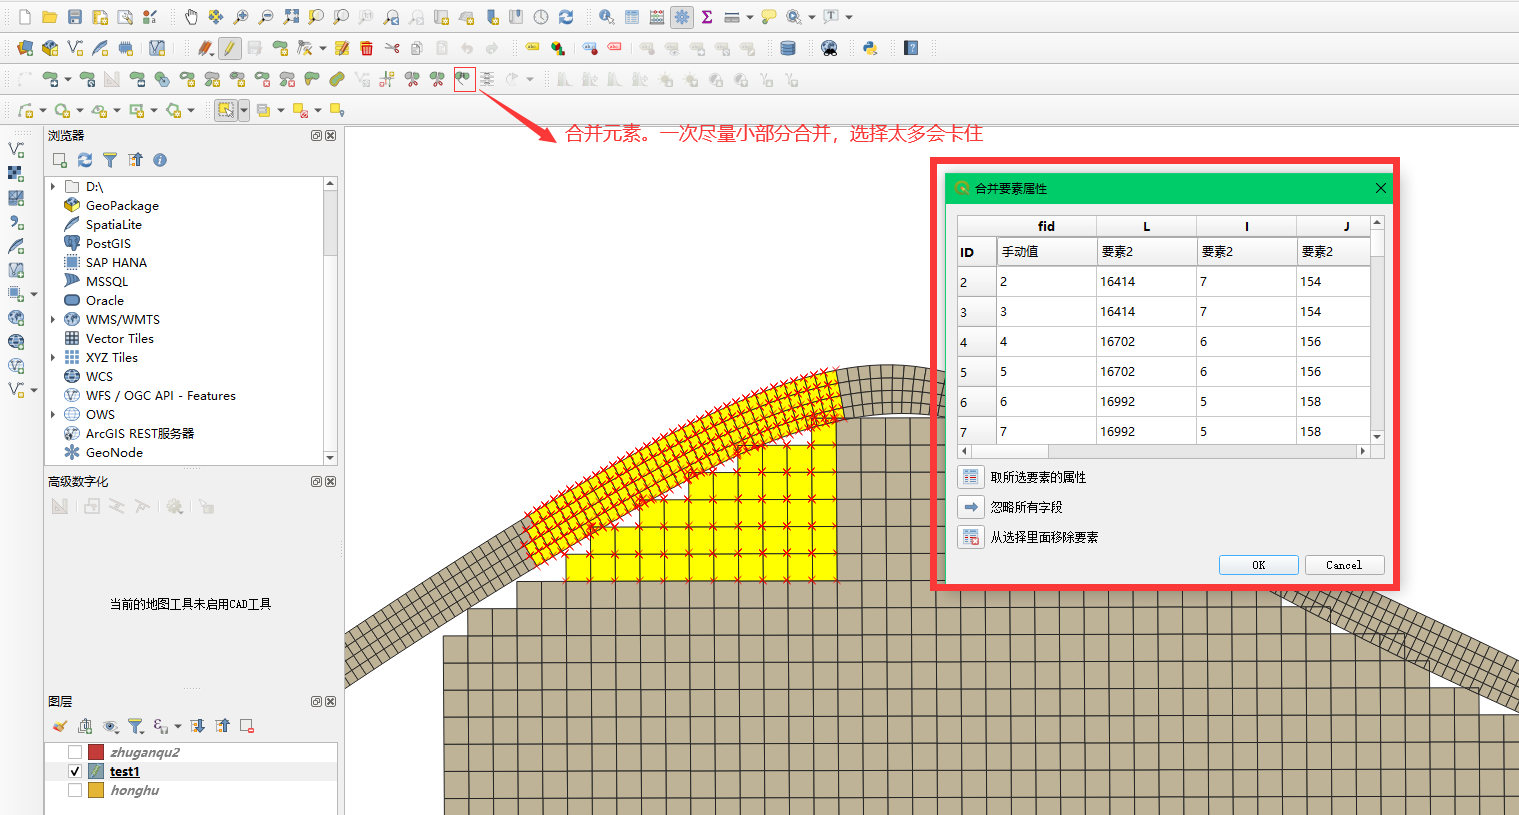The image size is (1519, 815).
Task: Click the Toggle Editing pencil icon
Action: [229, 48]
